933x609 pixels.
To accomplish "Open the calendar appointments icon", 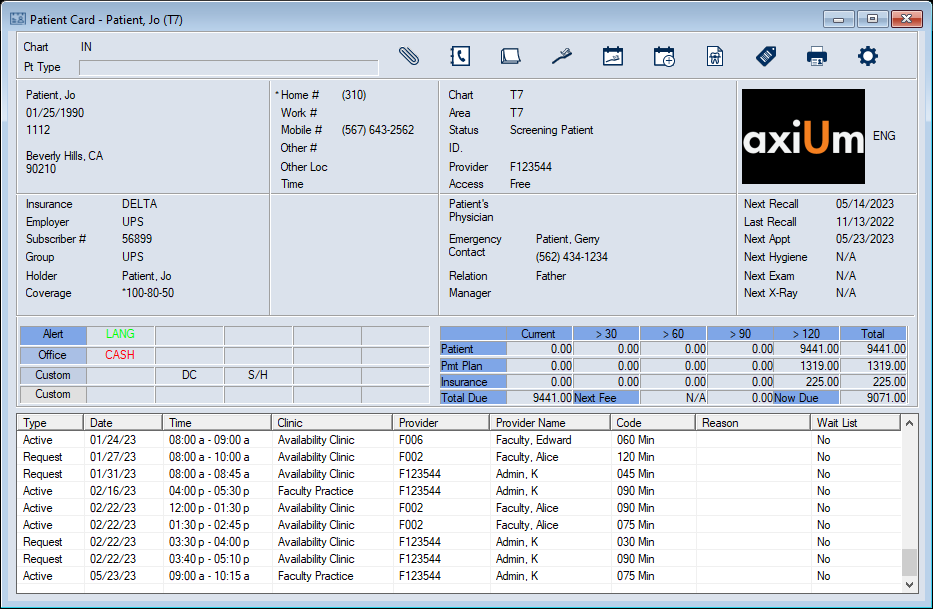I will tap(613, 56).
